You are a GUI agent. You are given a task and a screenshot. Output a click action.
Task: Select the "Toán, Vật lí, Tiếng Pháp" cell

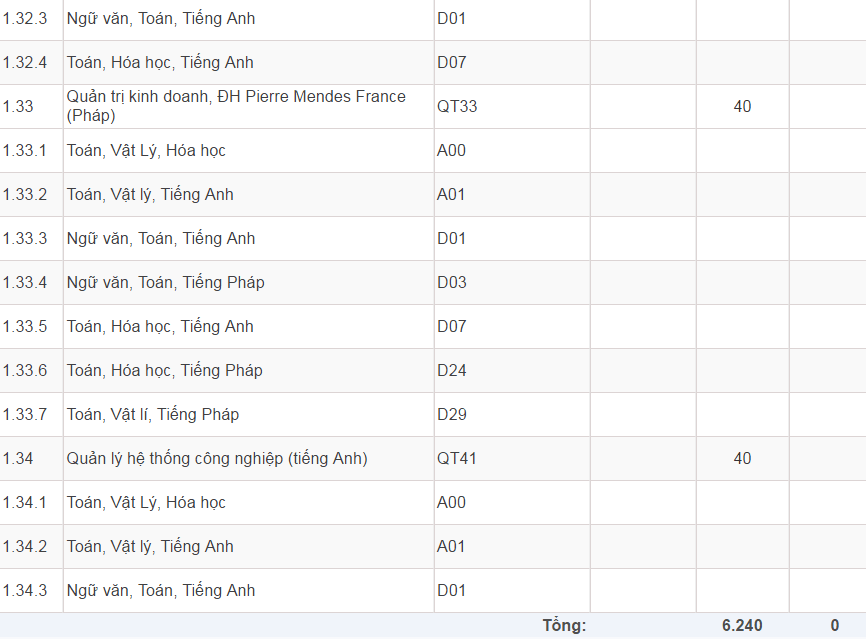[153, 415]
